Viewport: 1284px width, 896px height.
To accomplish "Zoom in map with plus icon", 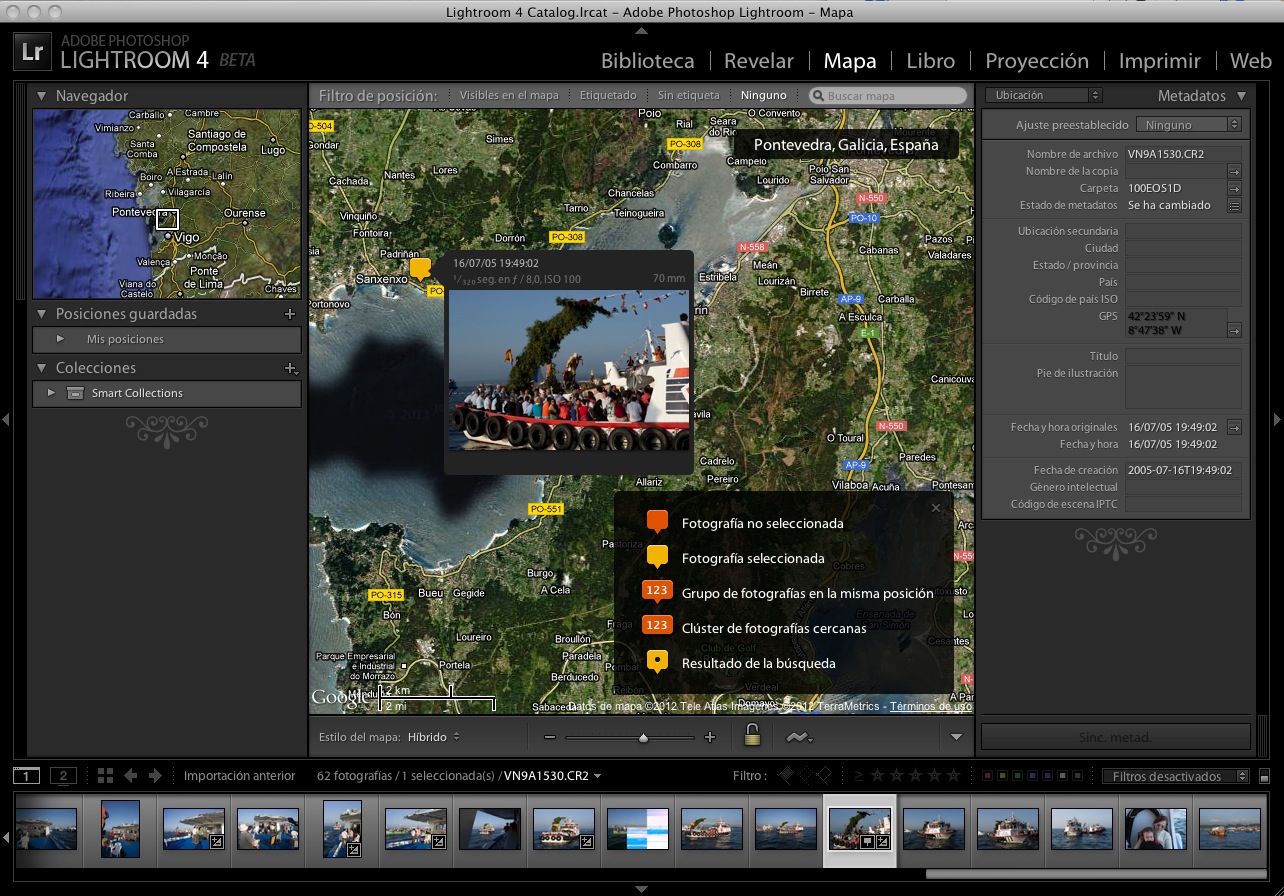I will [x=710, y=738].
